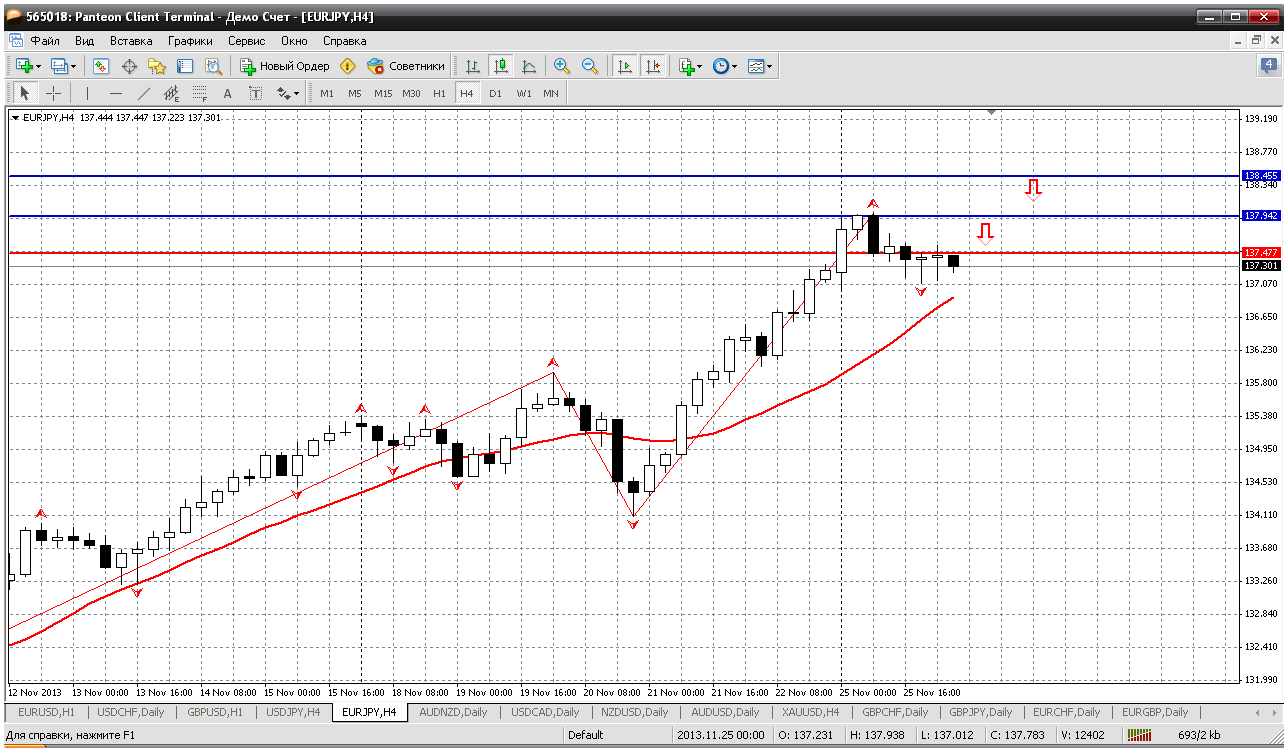Open the Справка menu
Image resolution: width=1288 pixels, height=748 pixels.
(x=344, y=41)
